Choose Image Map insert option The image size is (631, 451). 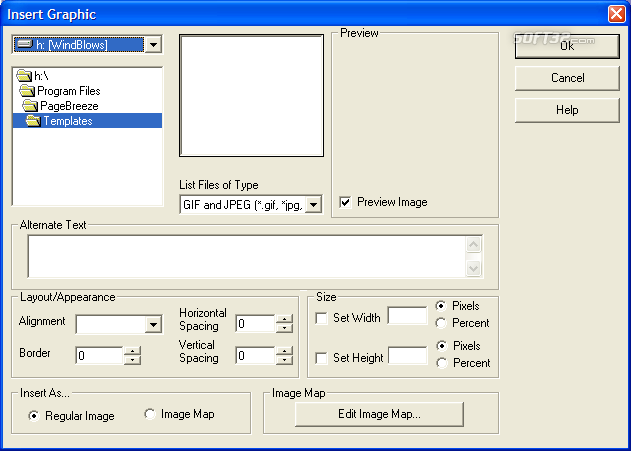150,414
